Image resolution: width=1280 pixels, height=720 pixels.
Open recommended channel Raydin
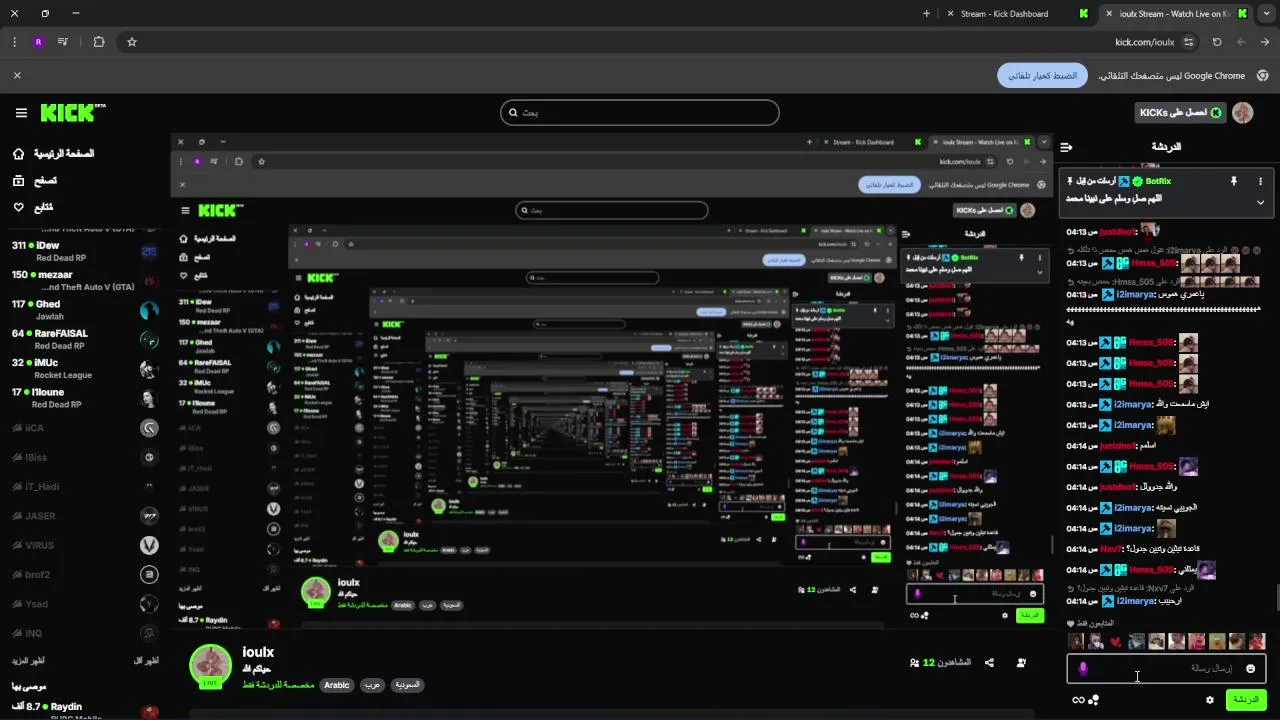[x=84, y=710]
